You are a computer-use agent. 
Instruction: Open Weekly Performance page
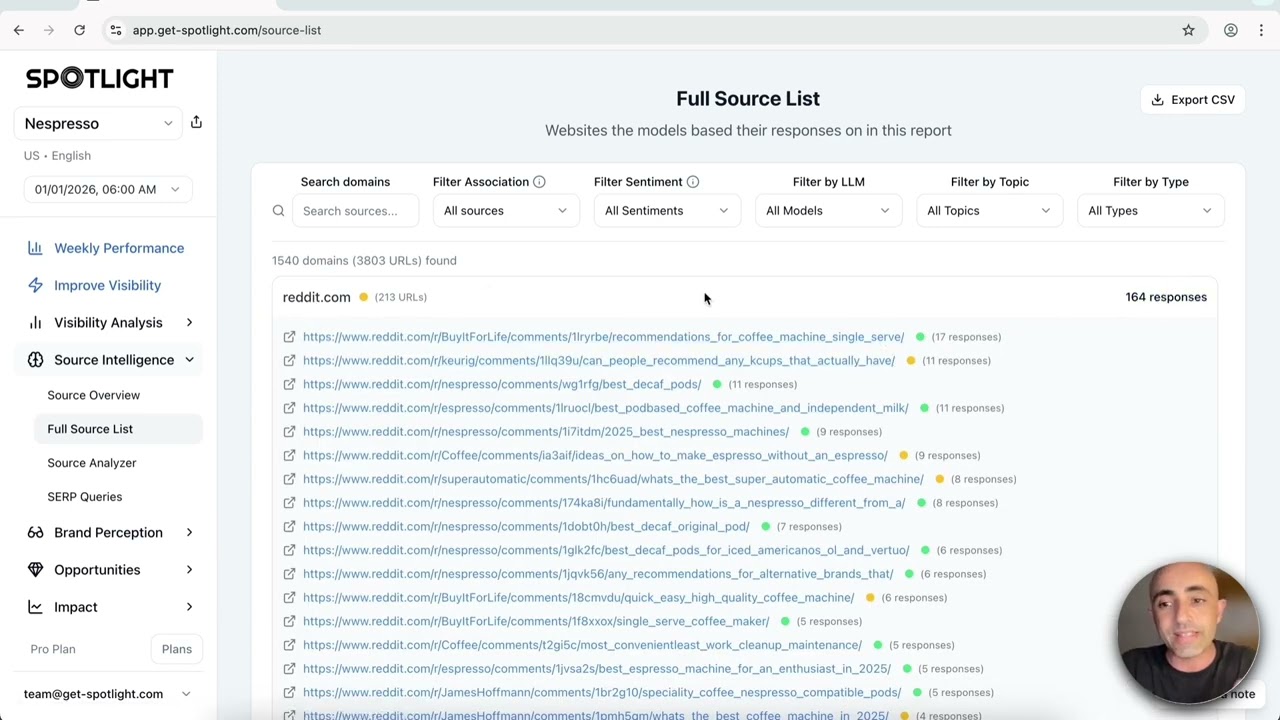[119, 248]
